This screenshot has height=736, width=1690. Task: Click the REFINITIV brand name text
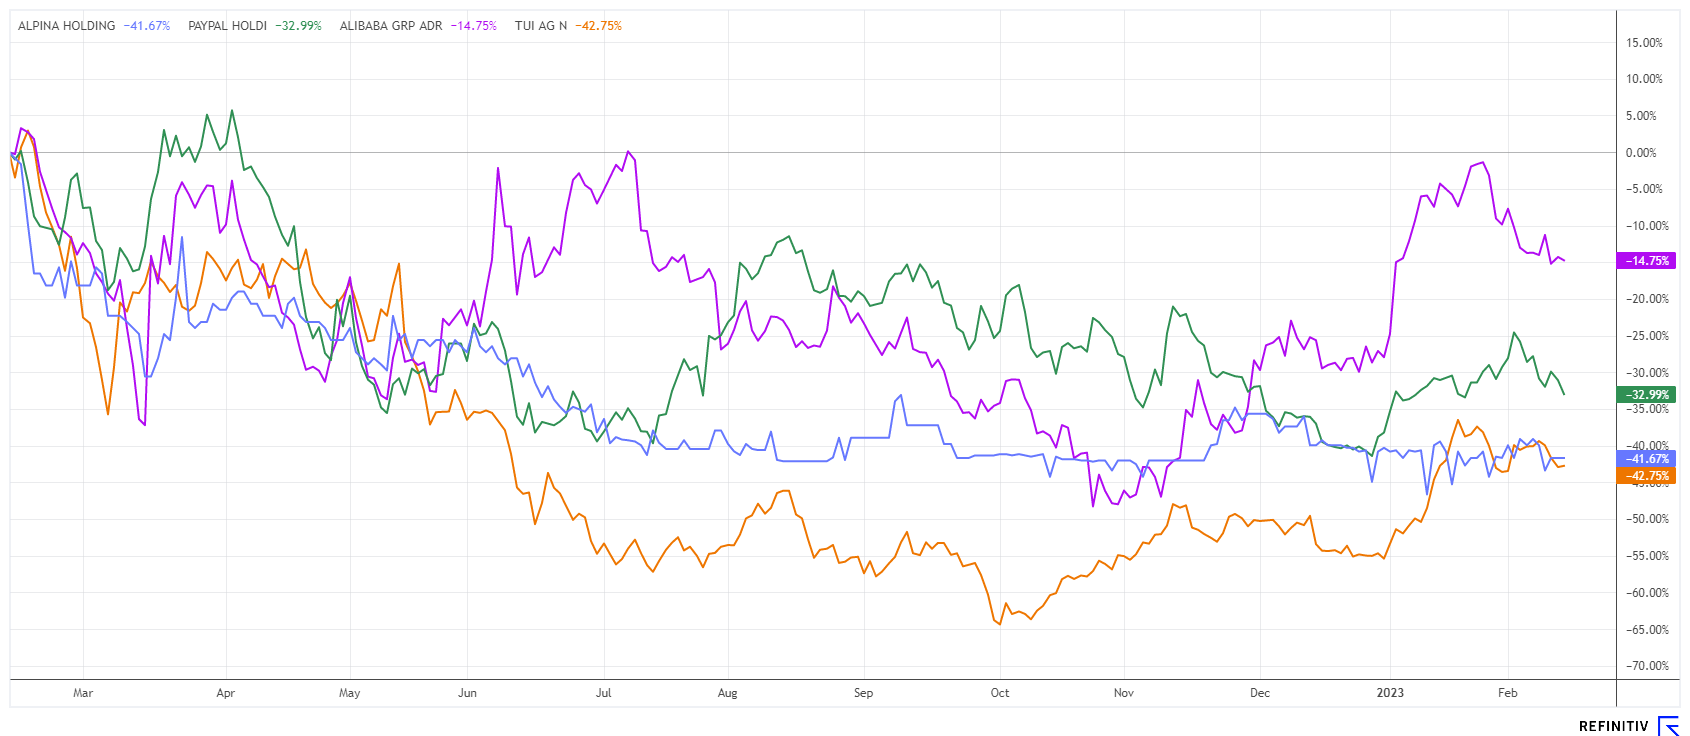1613,726
